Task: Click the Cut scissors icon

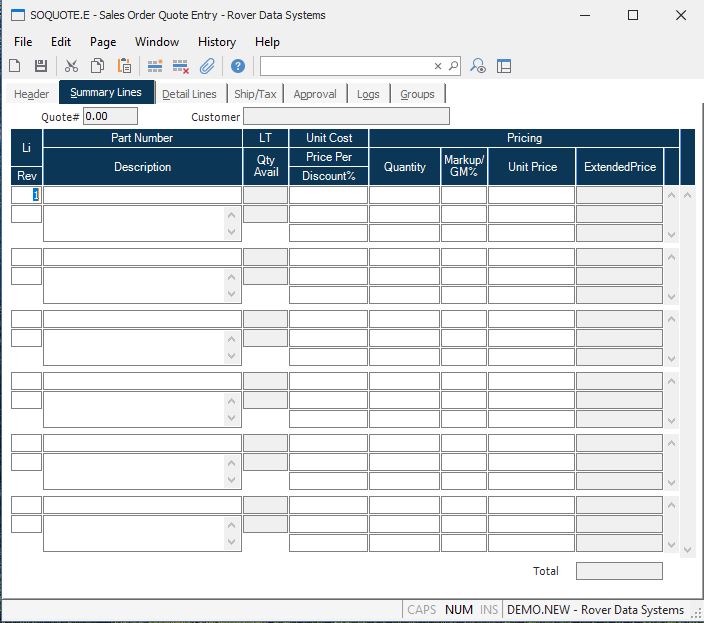Action: 72,66
